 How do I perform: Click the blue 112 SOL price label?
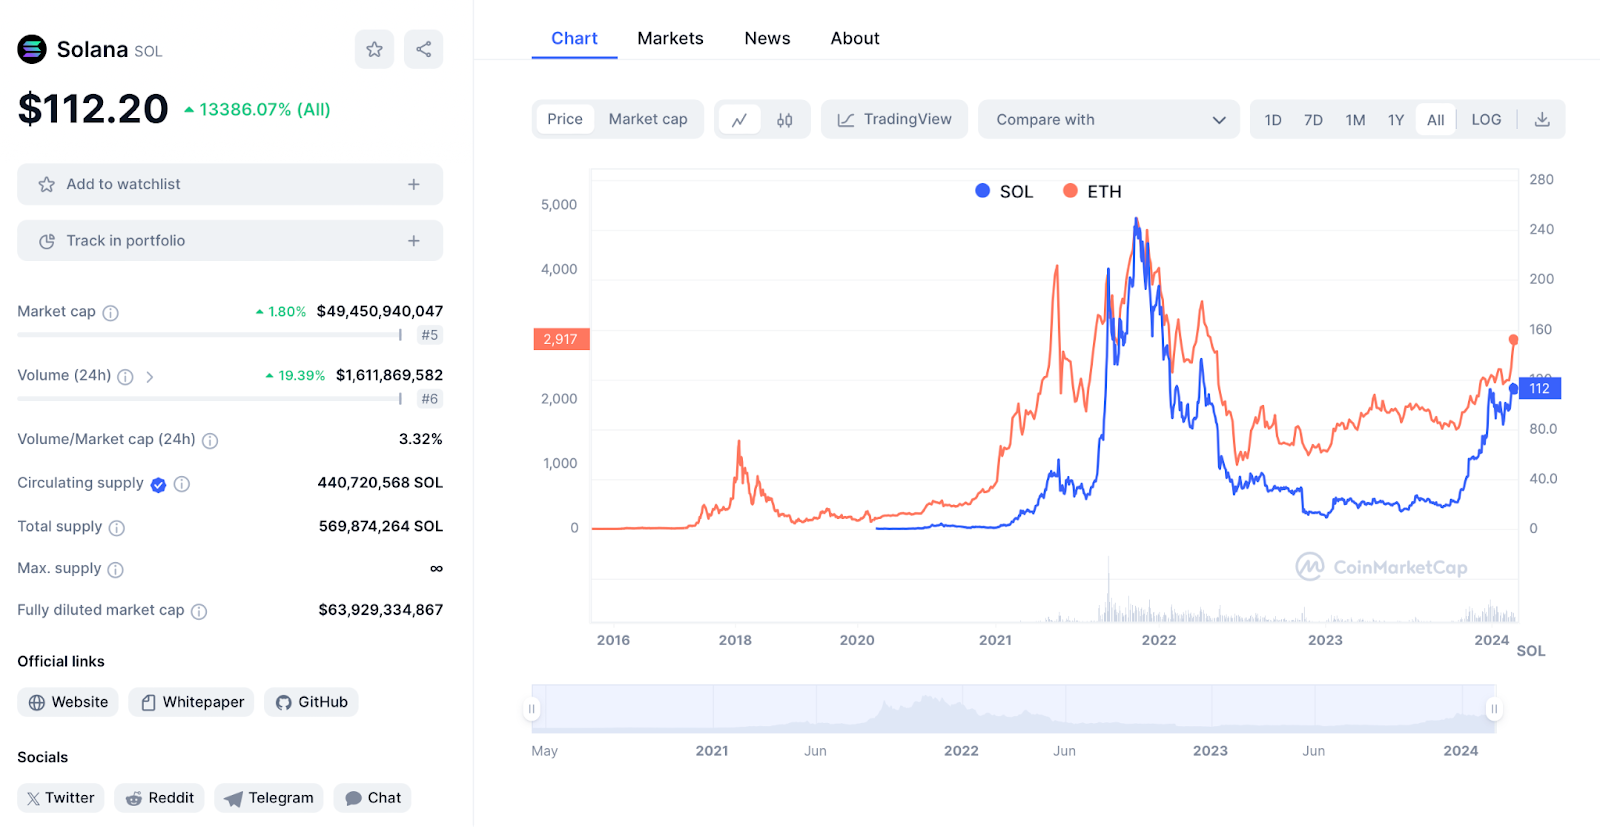click(x=1540, y=388)
